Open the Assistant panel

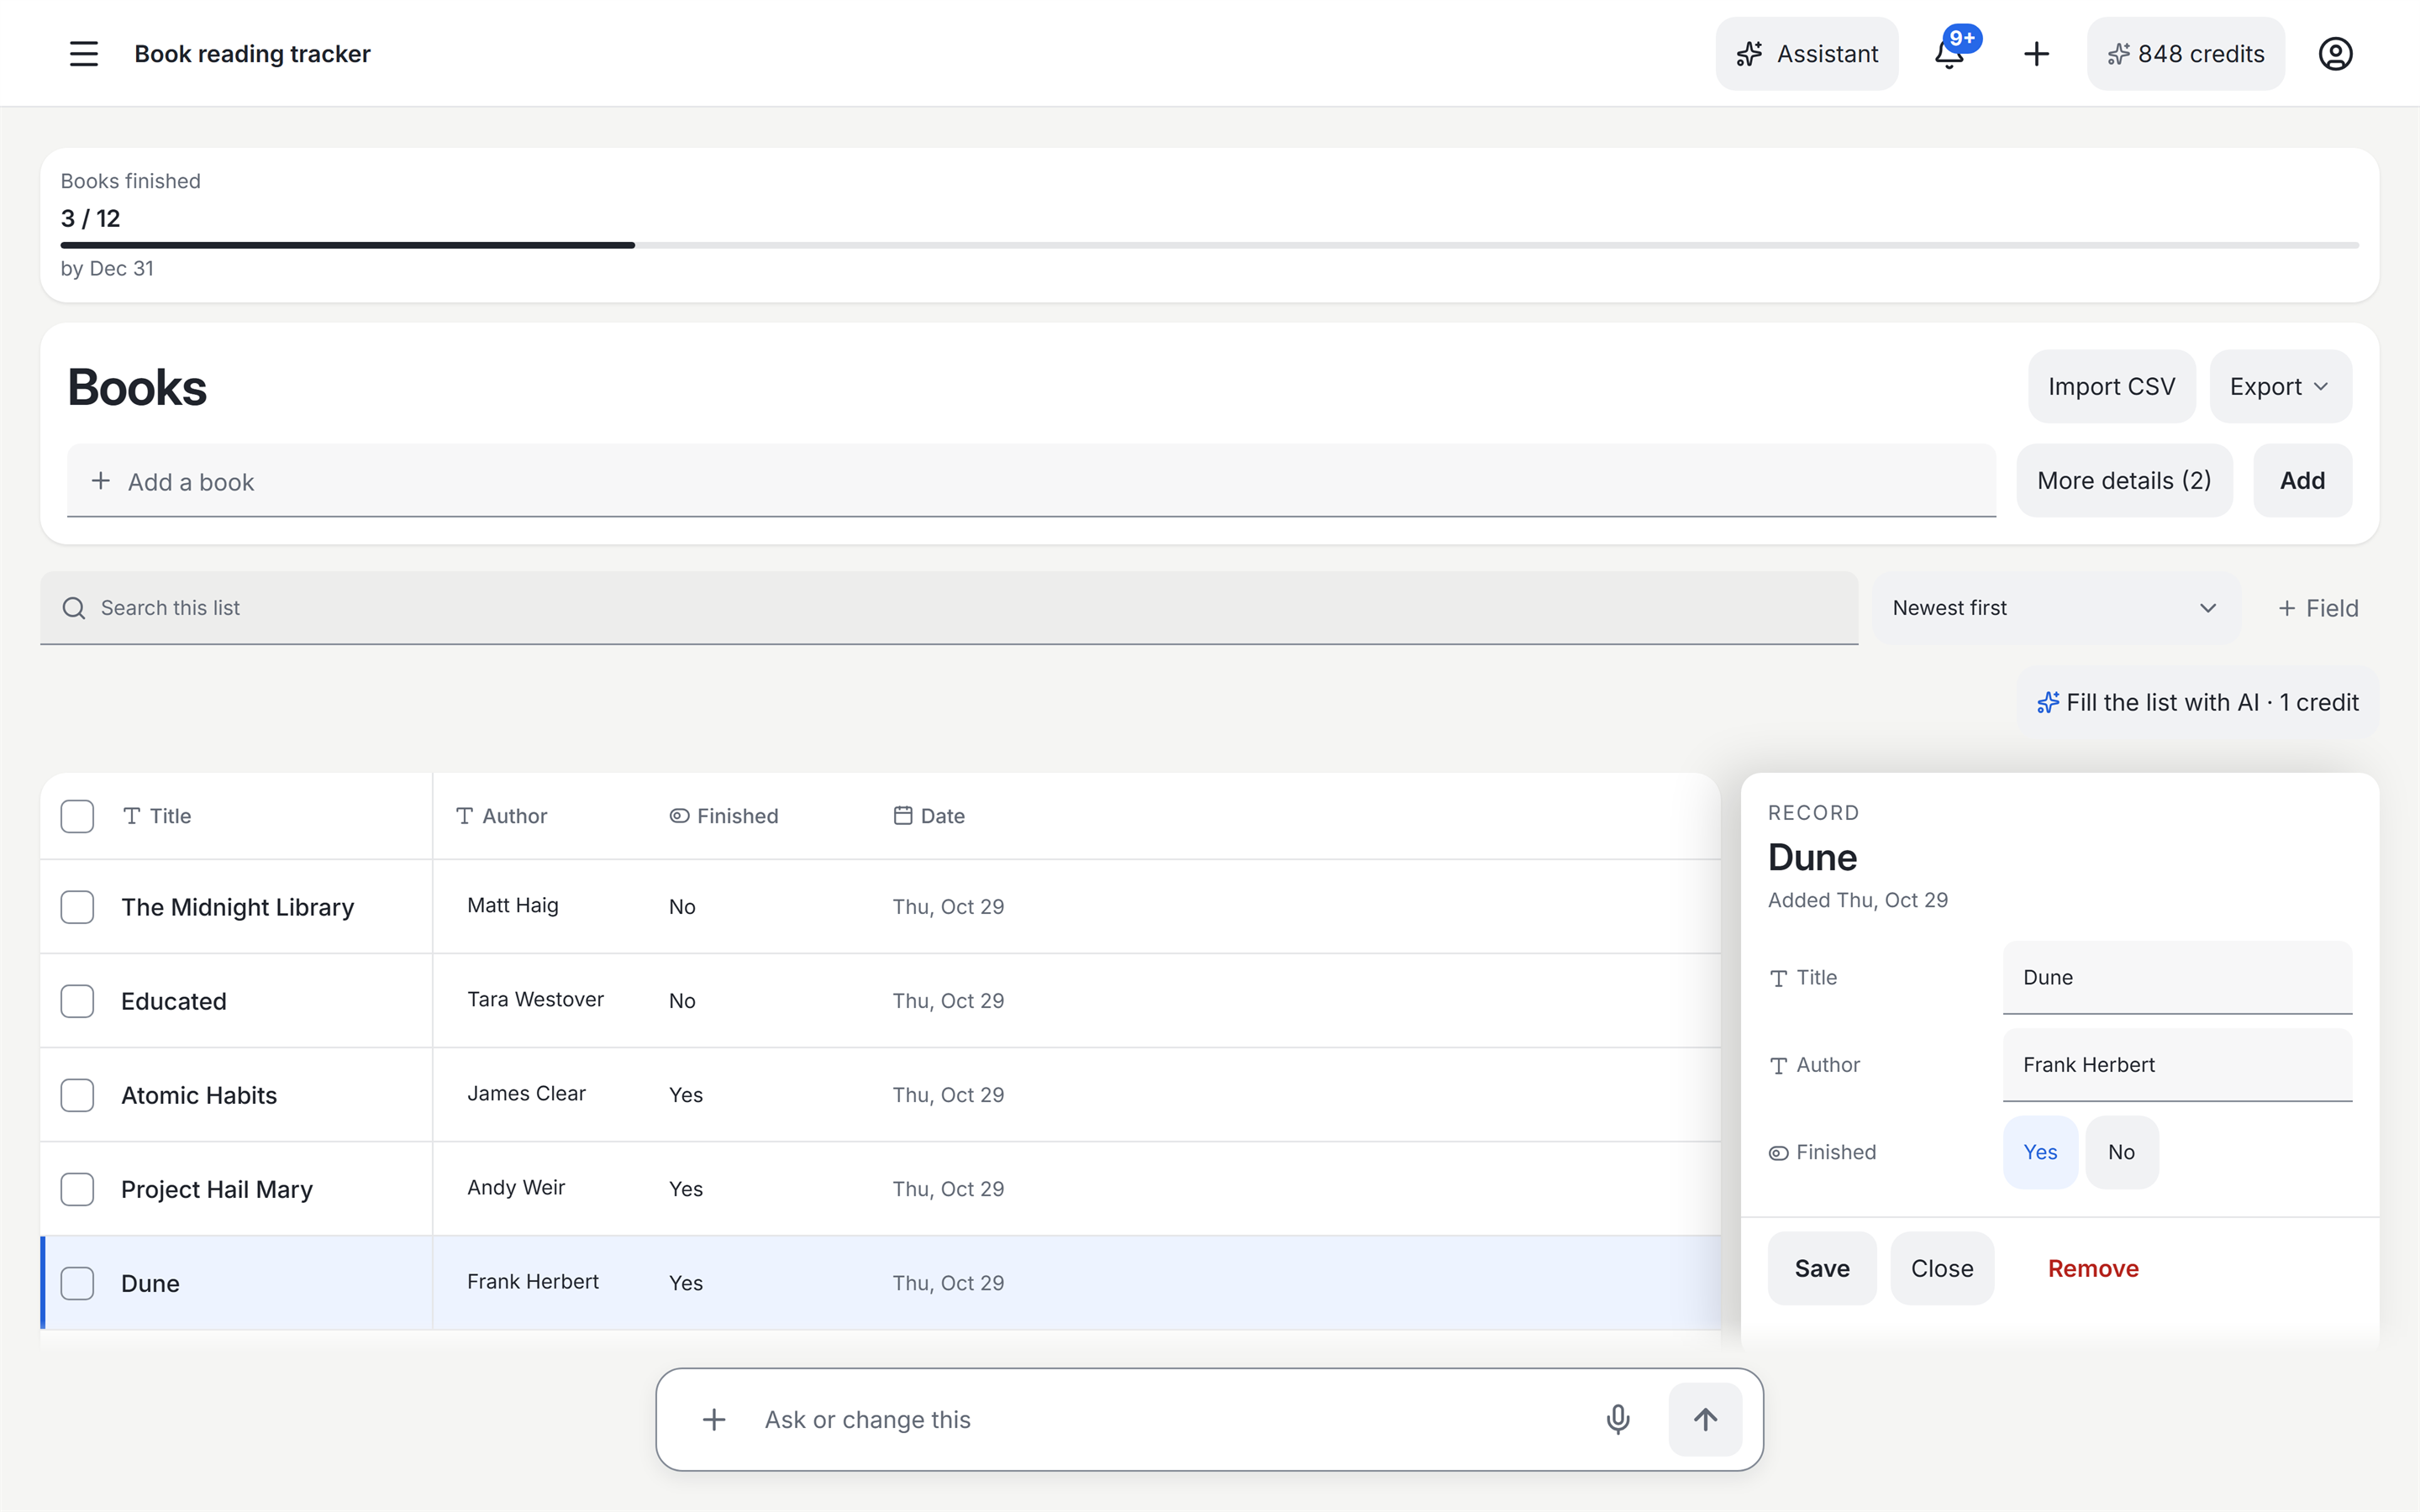tap(1807, 54)
